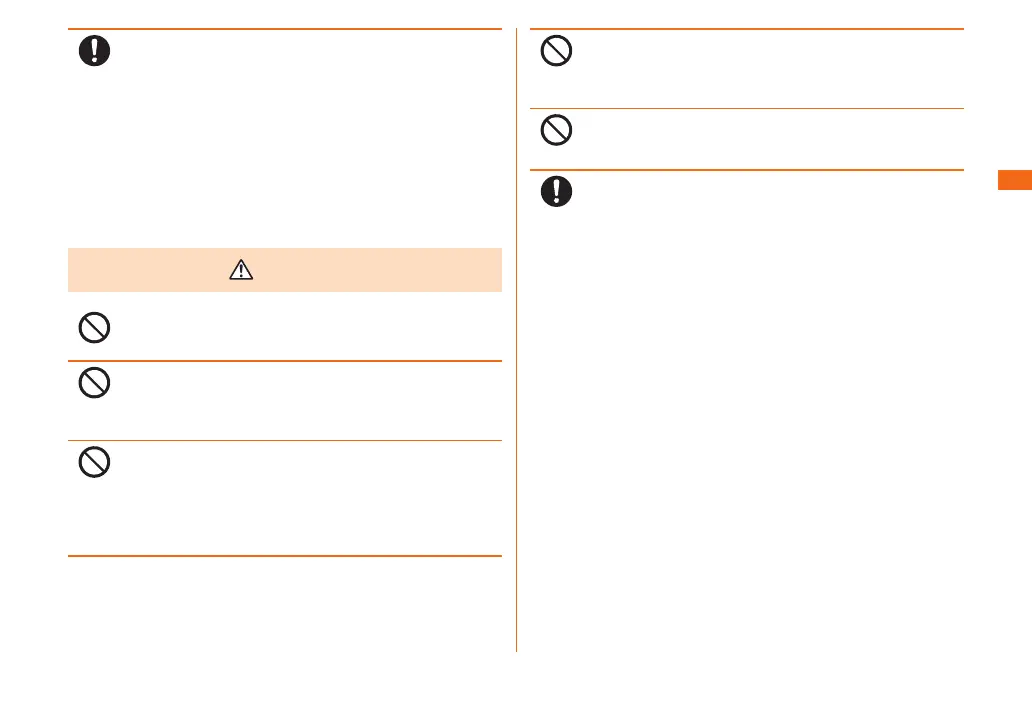Select the top prohibition icon in right column

556,51
